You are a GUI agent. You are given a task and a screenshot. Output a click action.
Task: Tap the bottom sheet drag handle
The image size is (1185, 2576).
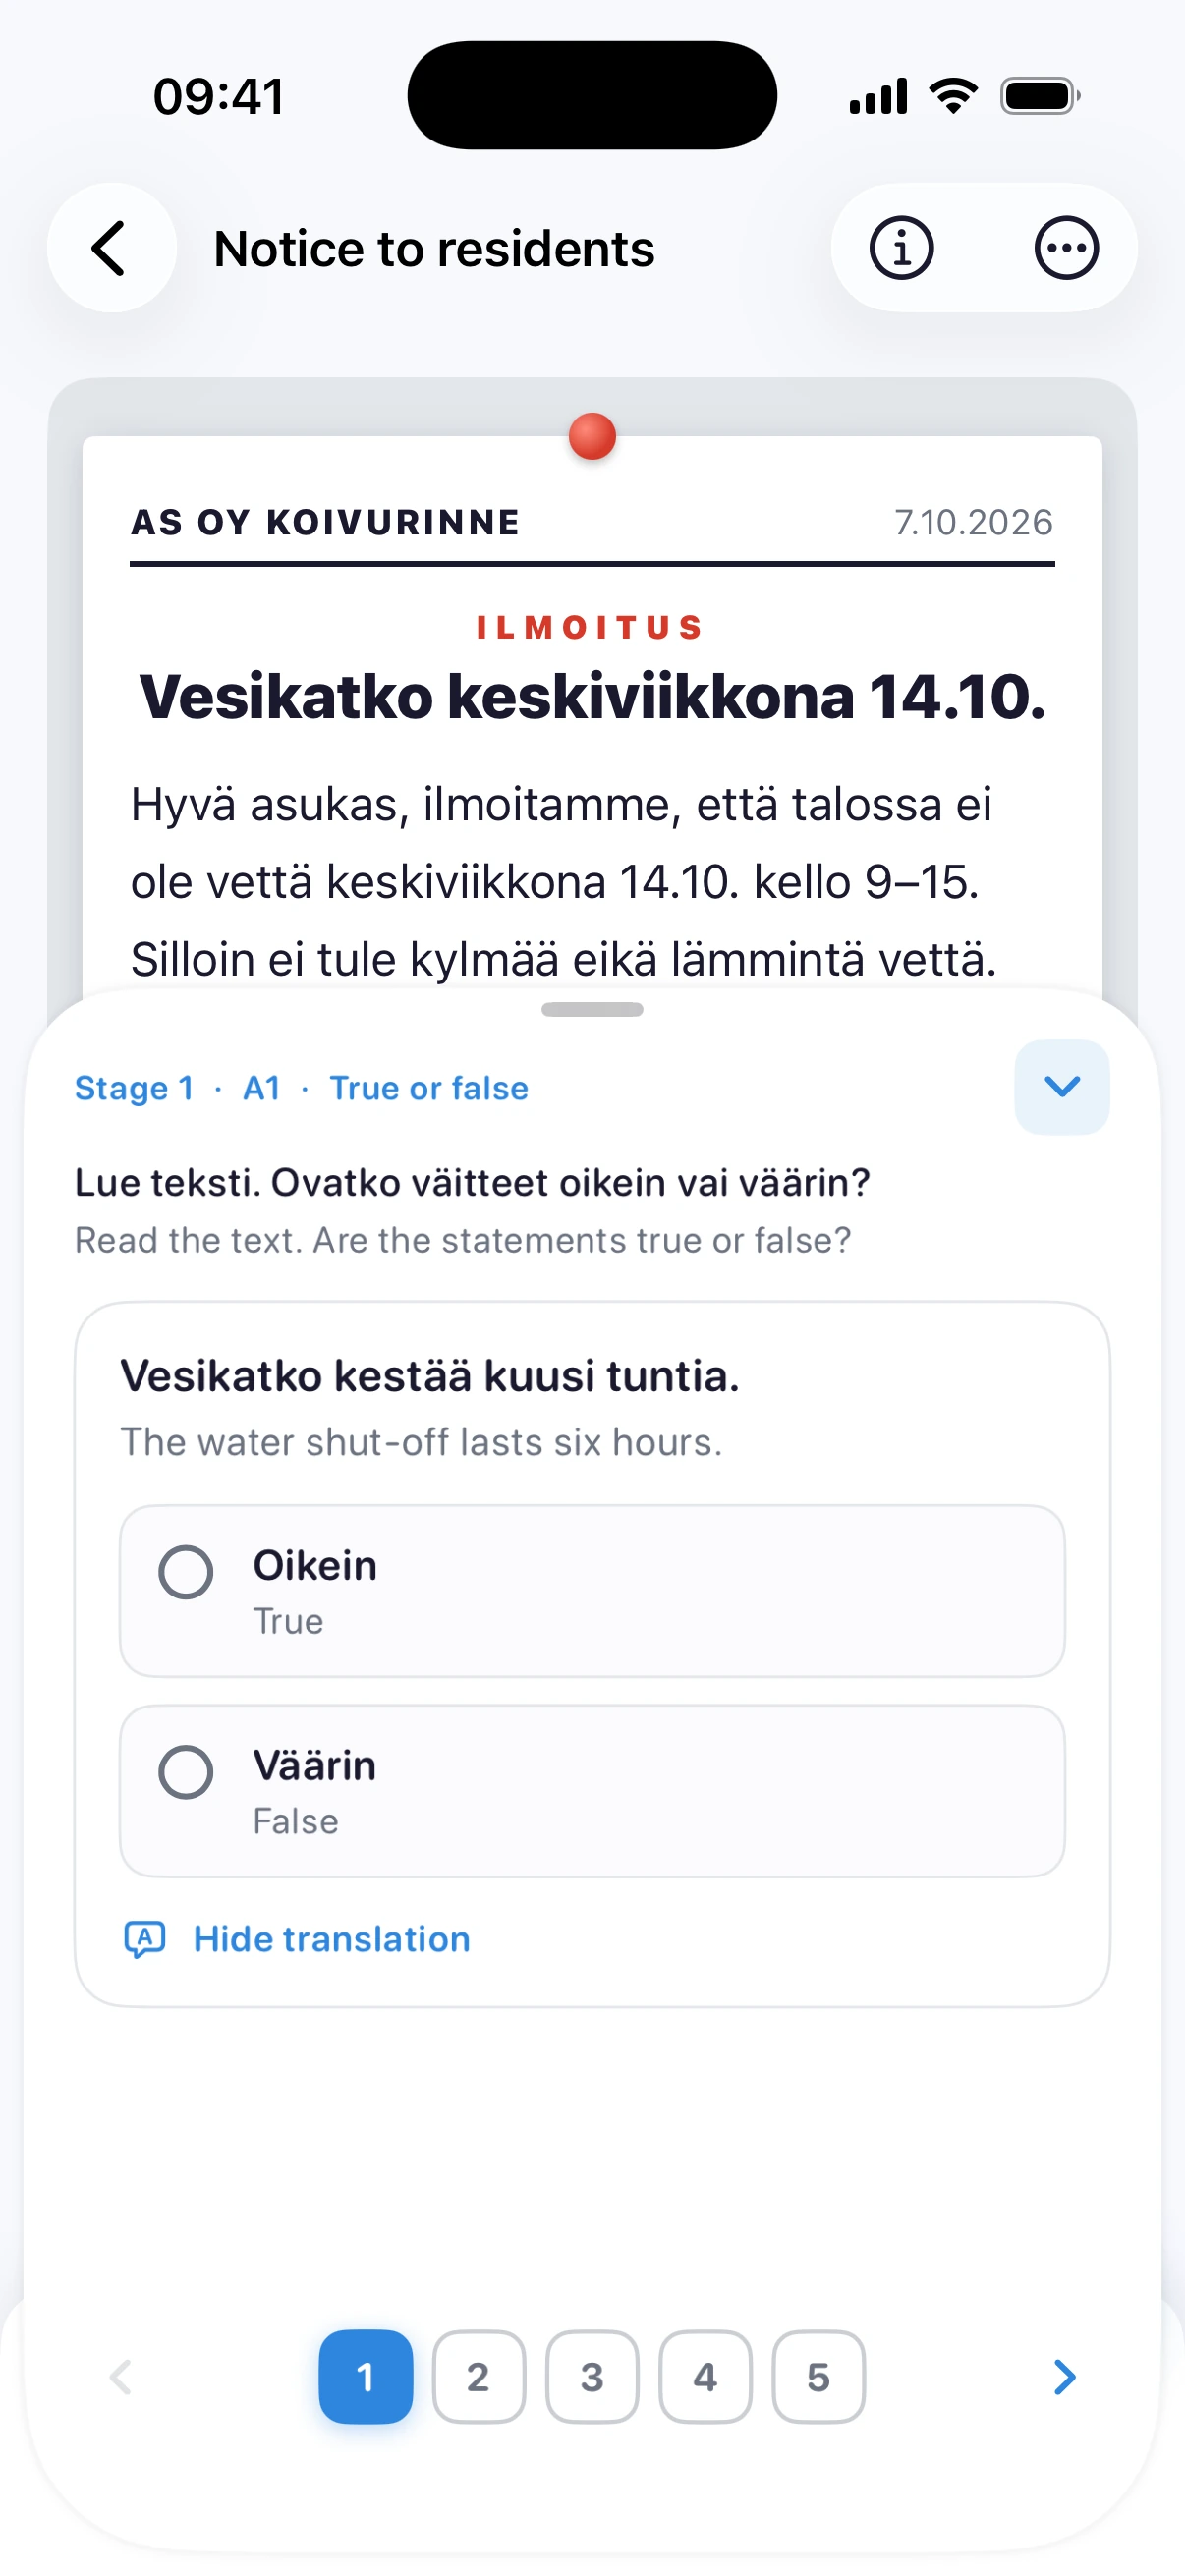tap(592, 1010)
